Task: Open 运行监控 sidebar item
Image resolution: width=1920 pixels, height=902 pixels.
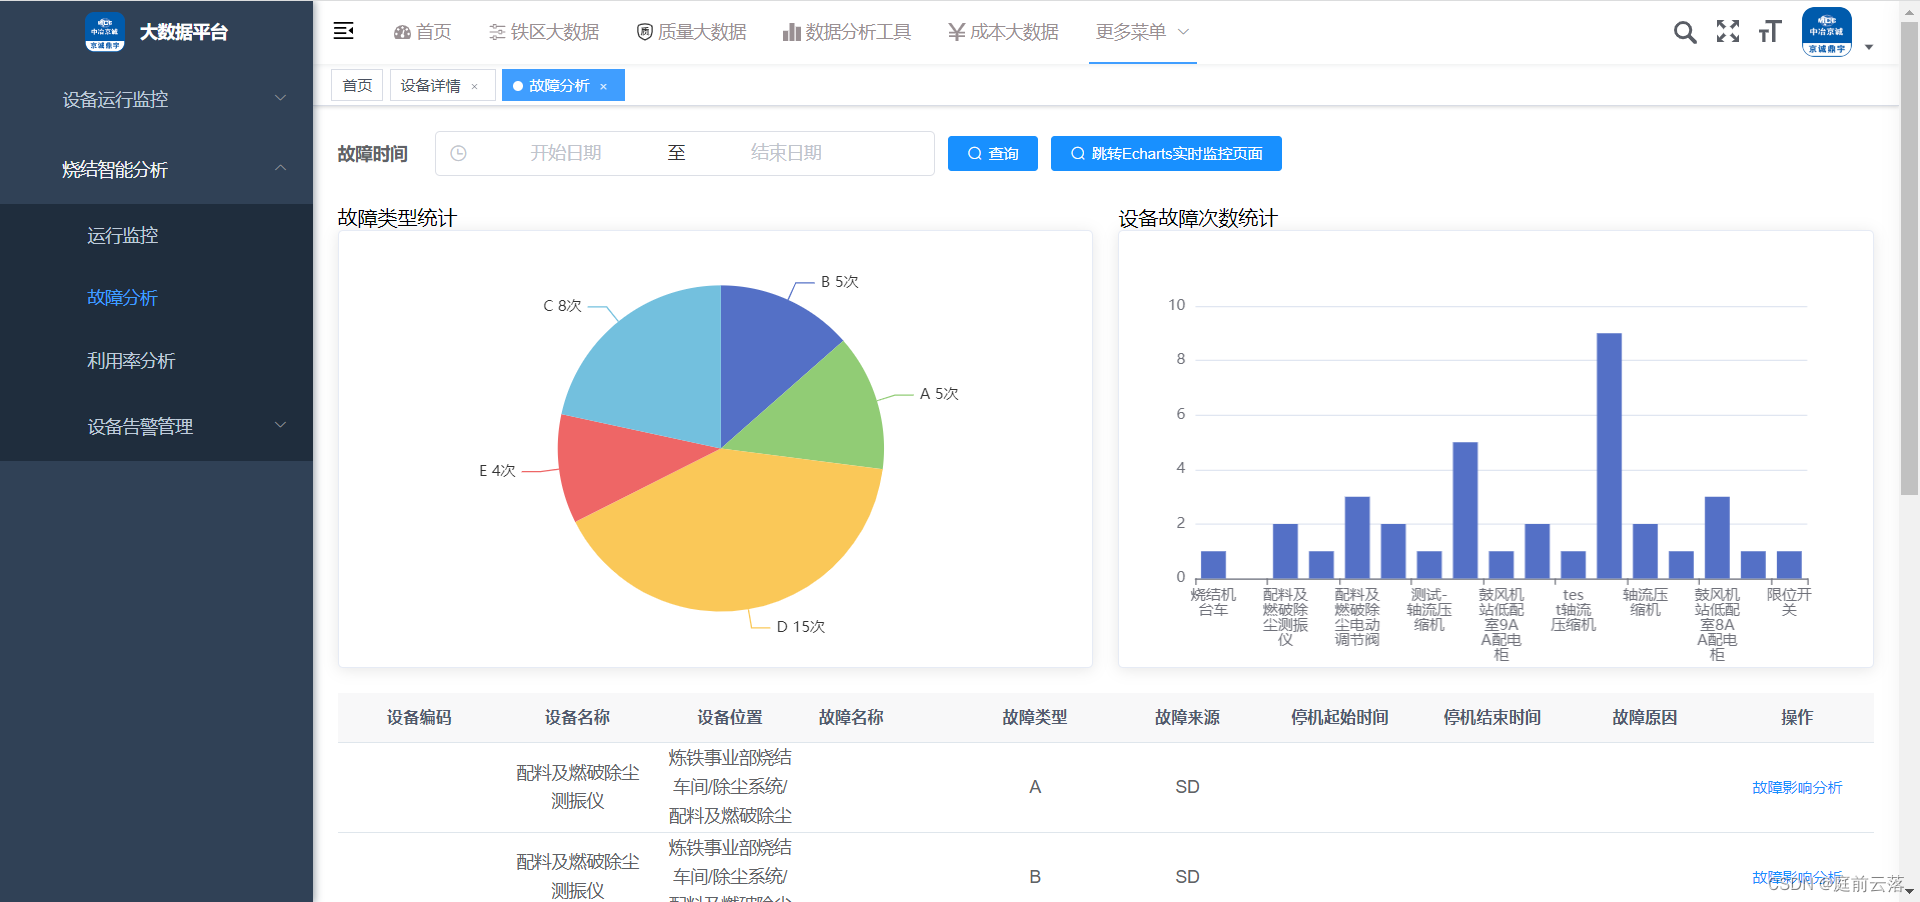Action: click(156, 235)
